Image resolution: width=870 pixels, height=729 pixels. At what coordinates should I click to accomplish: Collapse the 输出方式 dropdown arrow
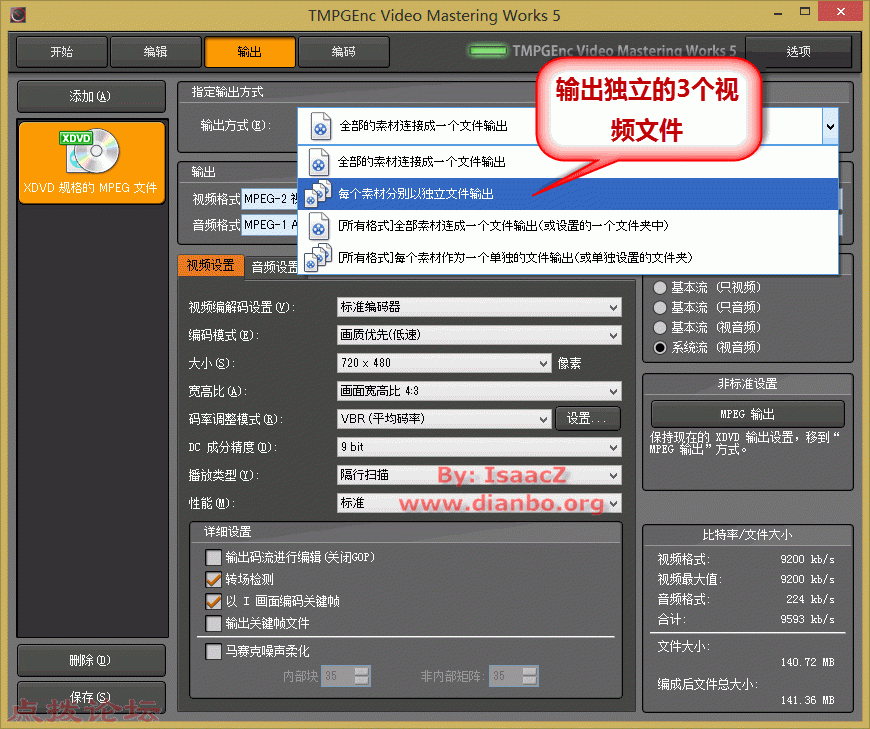tap(830, 126)
